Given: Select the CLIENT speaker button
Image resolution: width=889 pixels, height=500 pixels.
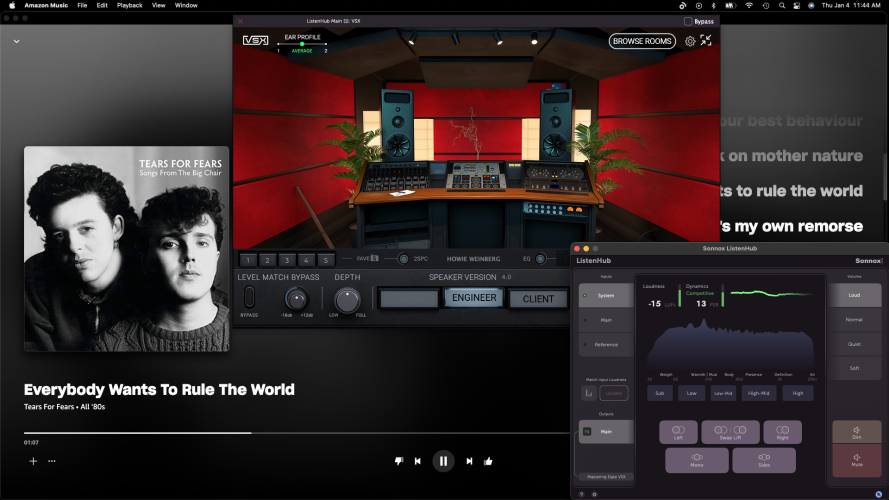Looking at the screenshot, I should (x=538, y=299).
